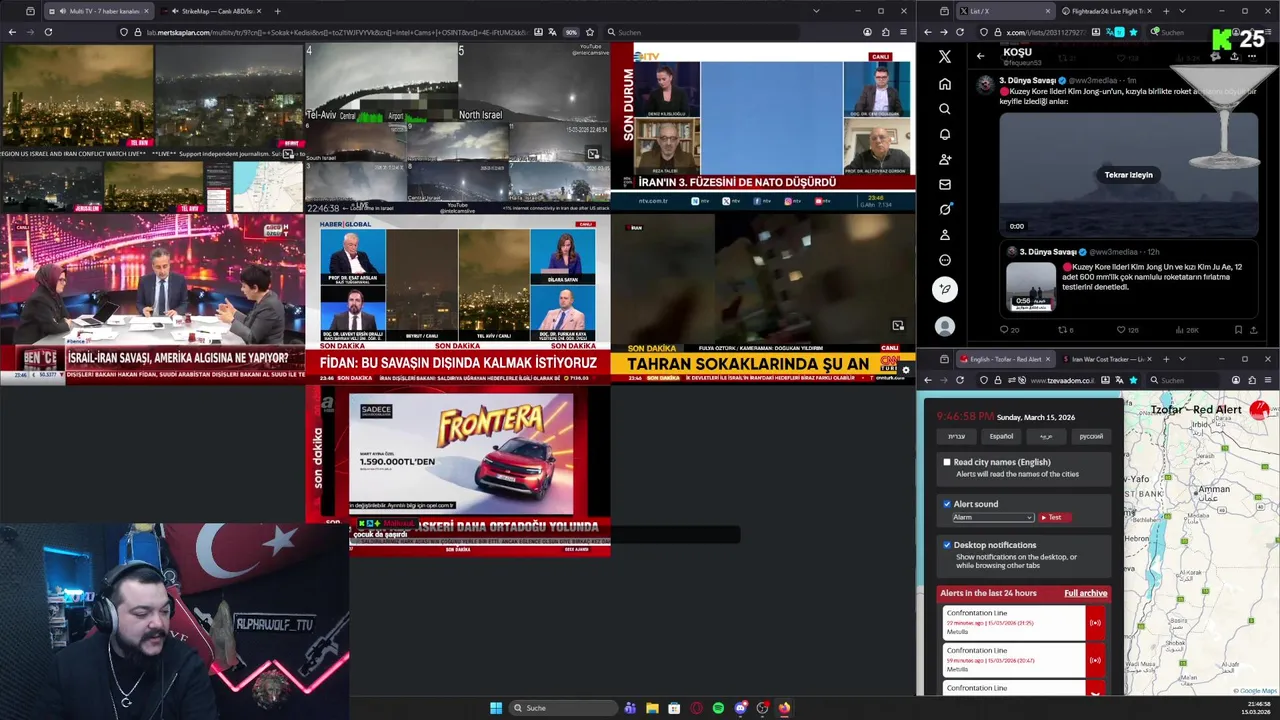The height and width of the screenshot is (720, 1280).
Task: Open new tab in Multi TV window
Action: coord(277,11)
